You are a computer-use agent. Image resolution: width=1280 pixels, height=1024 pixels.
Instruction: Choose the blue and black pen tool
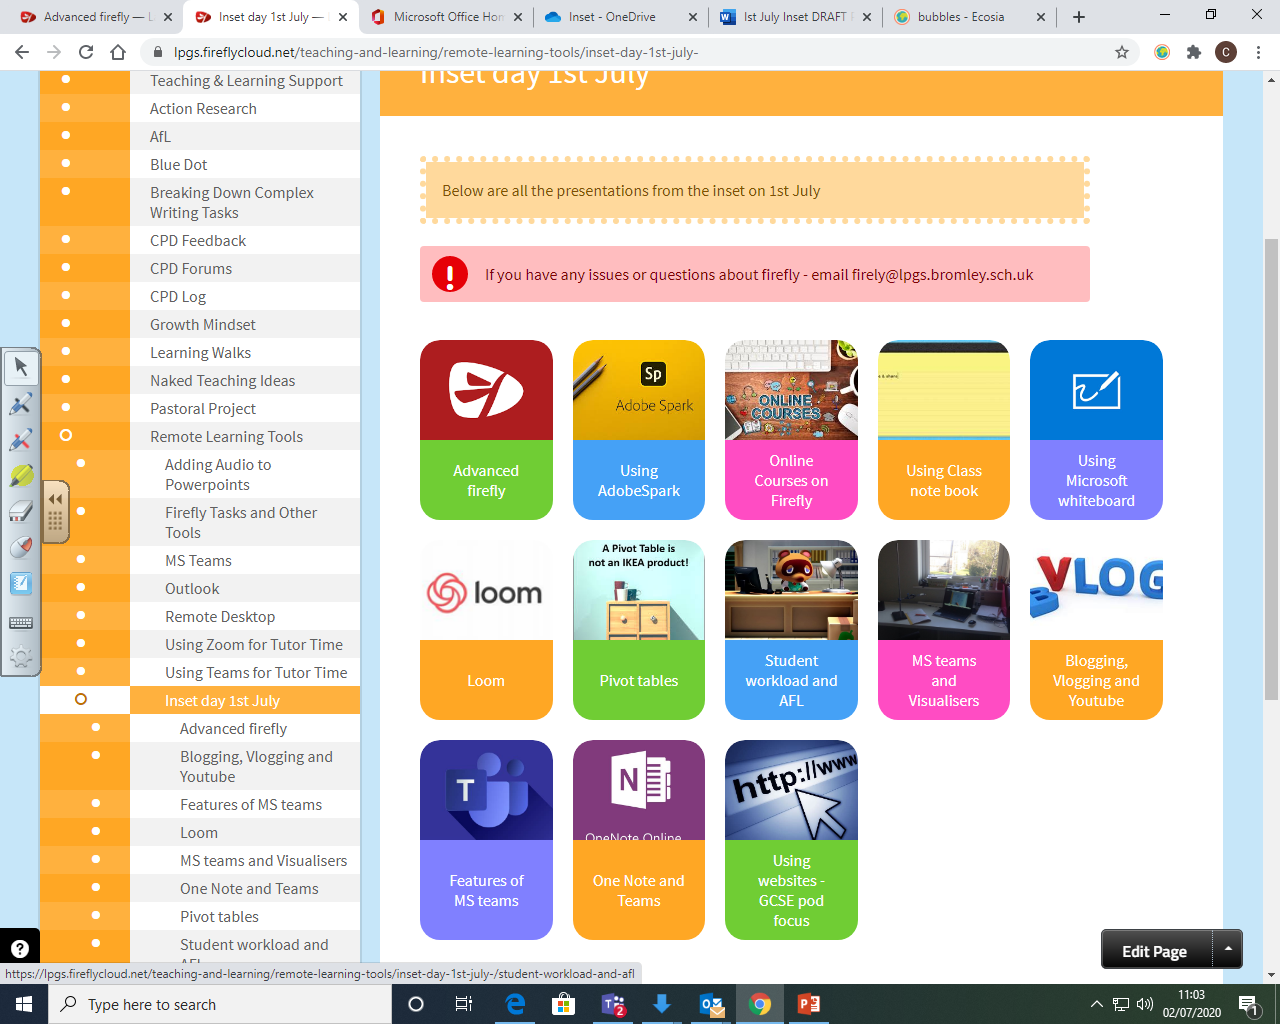(x=21, y=404)
